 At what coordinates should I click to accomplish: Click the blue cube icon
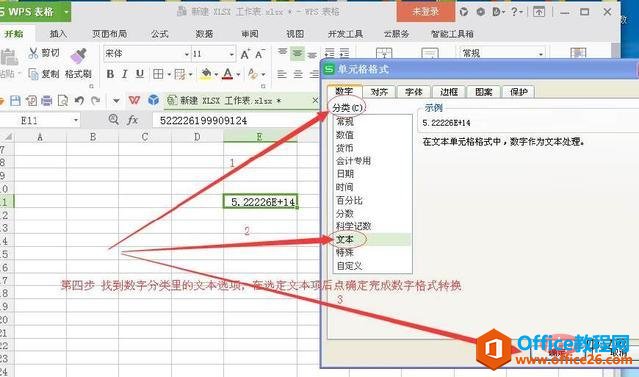(x=153, y=100)
